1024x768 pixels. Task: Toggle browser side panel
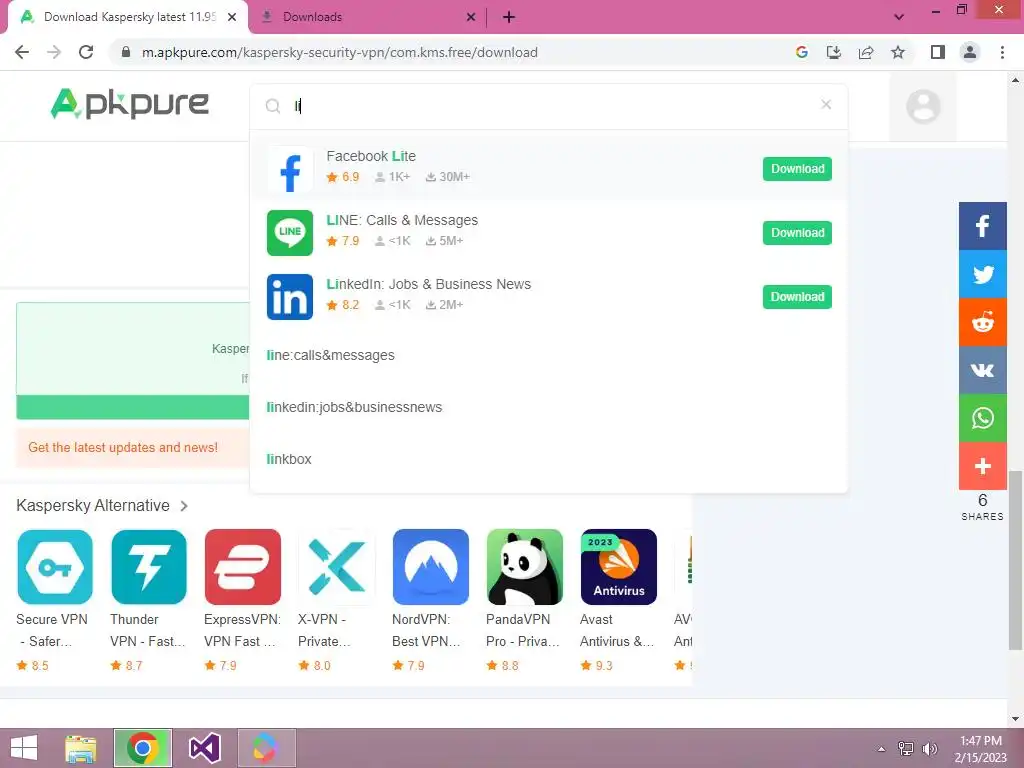point(938,52)
